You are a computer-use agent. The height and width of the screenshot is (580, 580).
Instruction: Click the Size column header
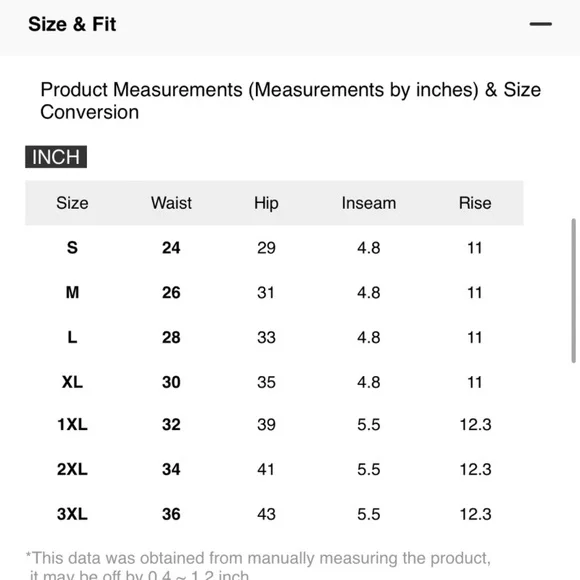click(72, 203)
